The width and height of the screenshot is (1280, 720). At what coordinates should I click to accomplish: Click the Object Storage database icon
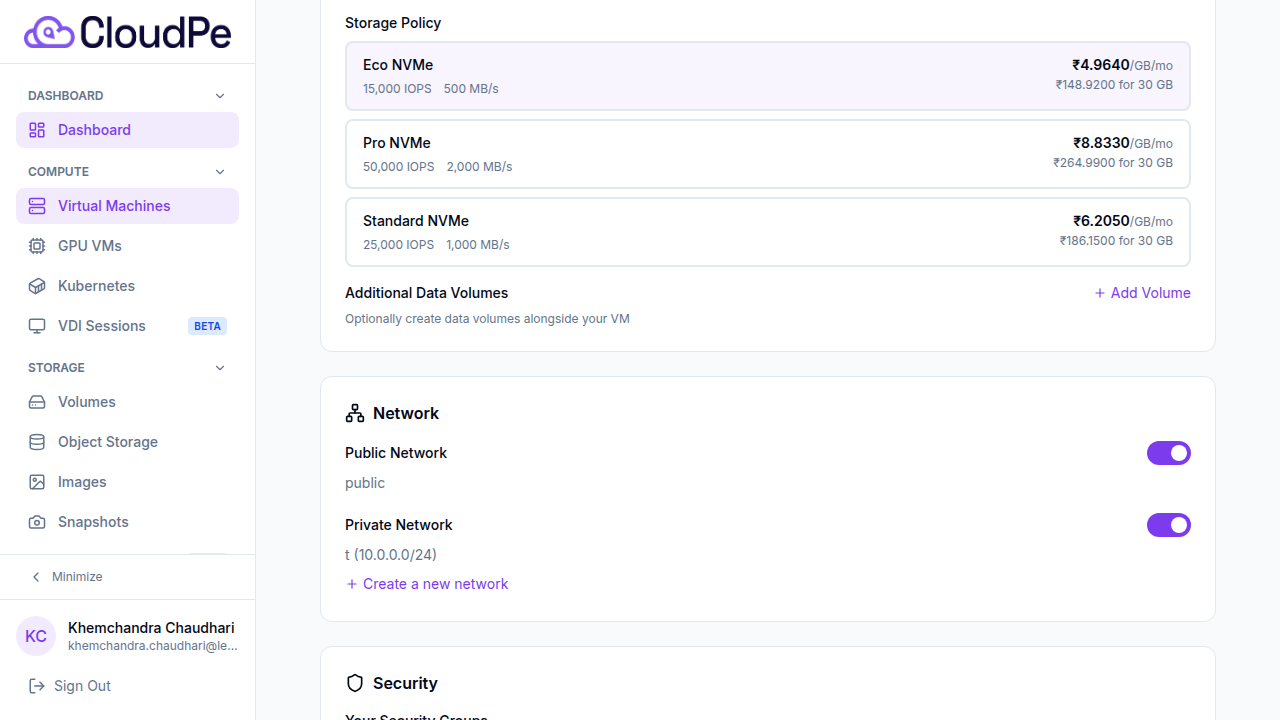[37, 442]
